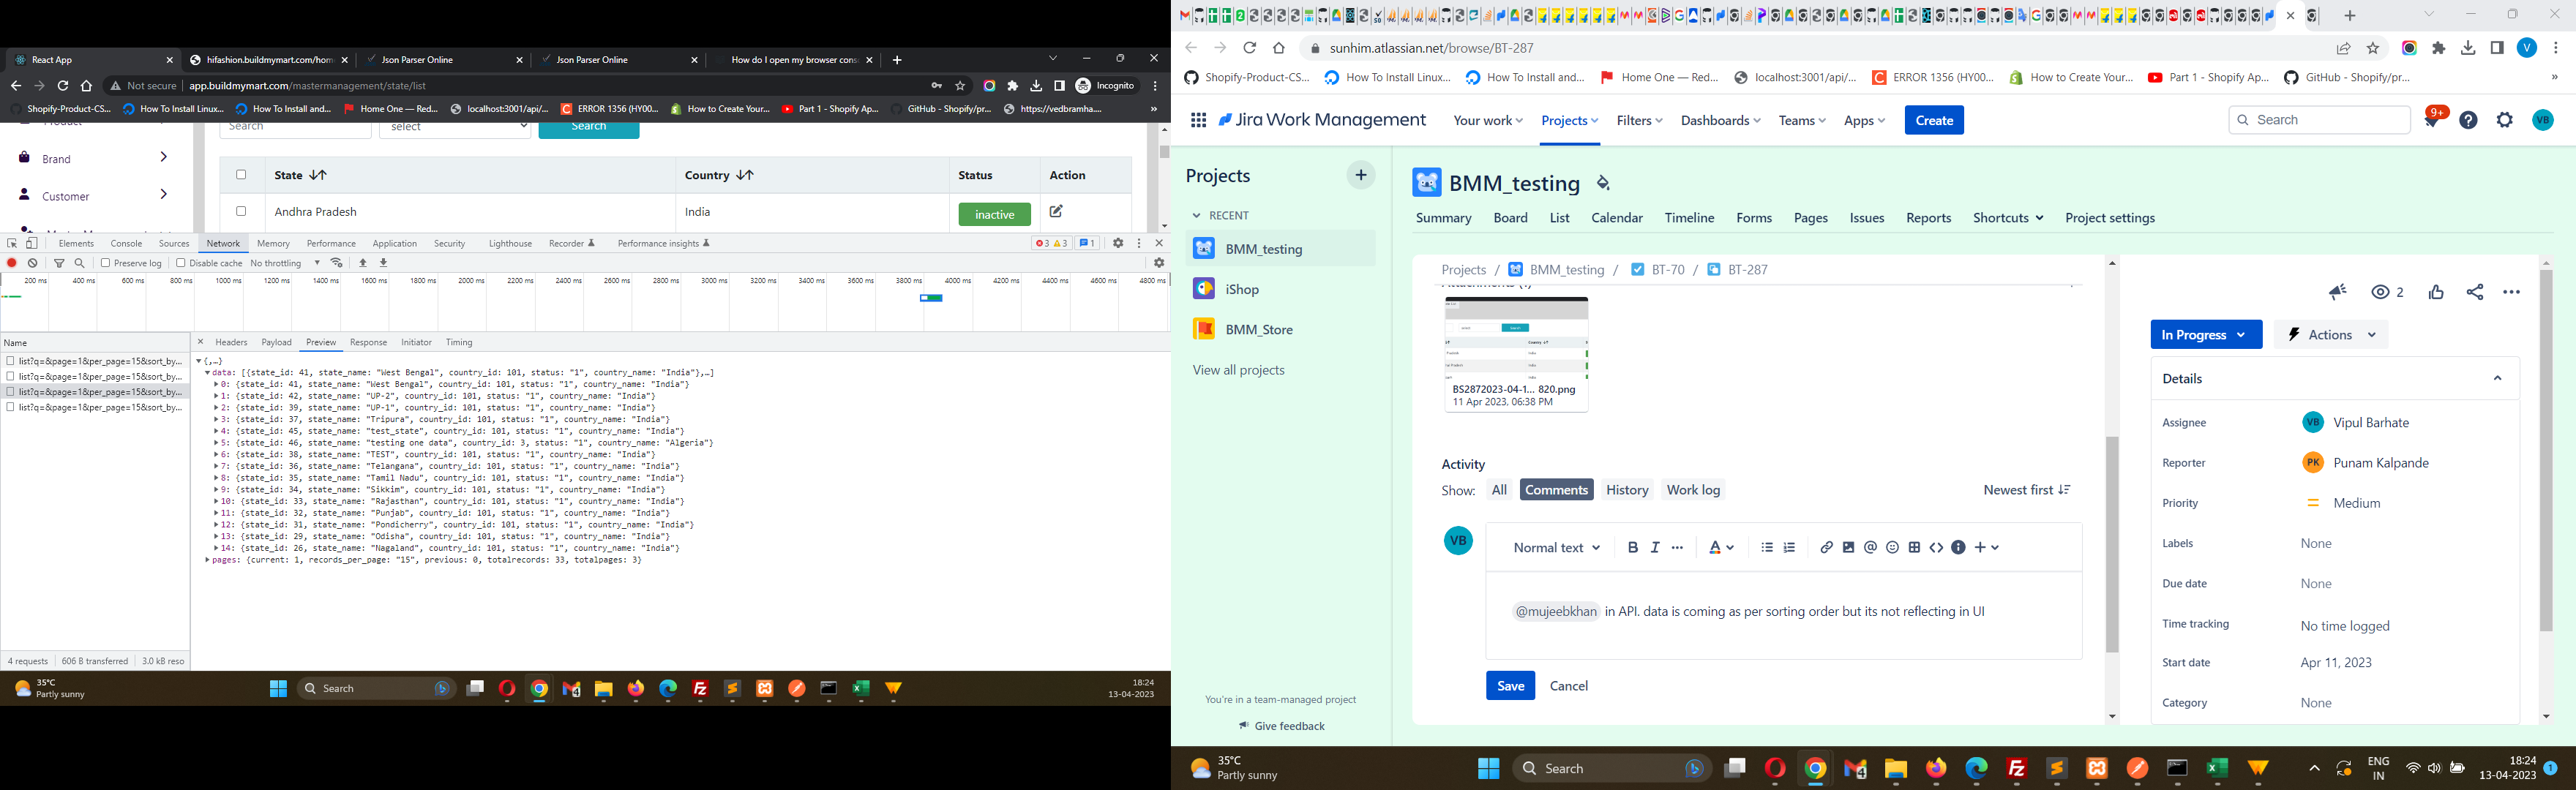Click the Jira issue content vertical scrollbar
Image resolution: width=2576 pixels, height=790 pixels.
[x=2112, y=544]
